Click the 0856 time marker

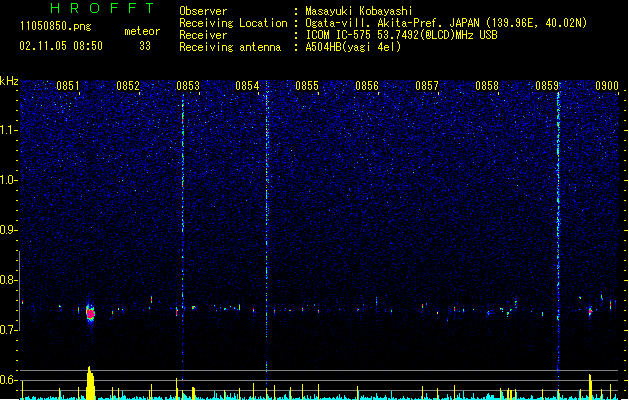point(367,85)
